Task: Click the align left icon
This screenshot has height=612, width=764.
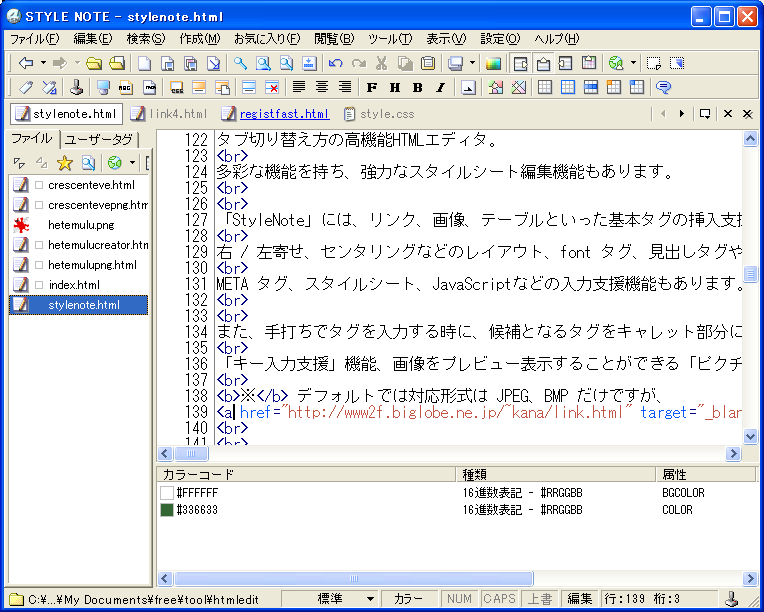Action: pyautogui.click(x=299, y=88)
